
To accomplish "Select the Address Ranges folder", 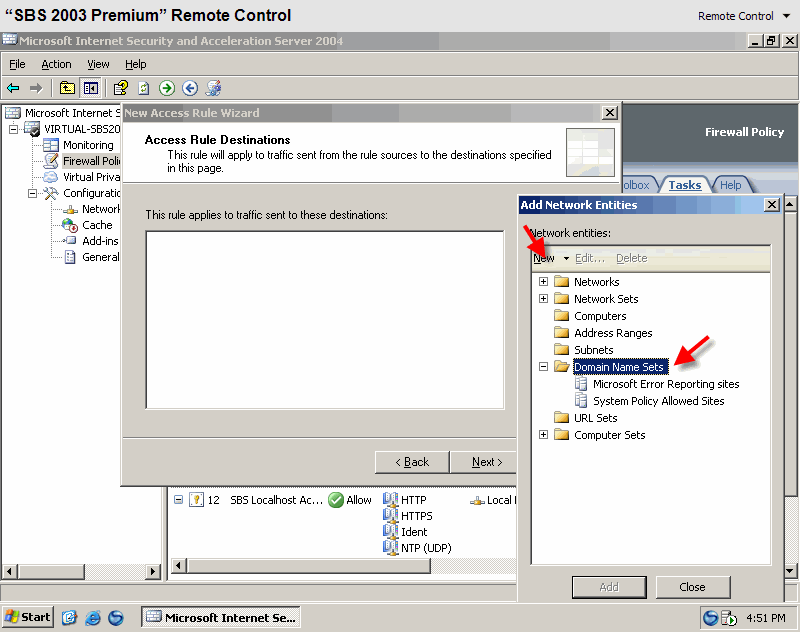I will pyautogui.click(x=613, y=333).
